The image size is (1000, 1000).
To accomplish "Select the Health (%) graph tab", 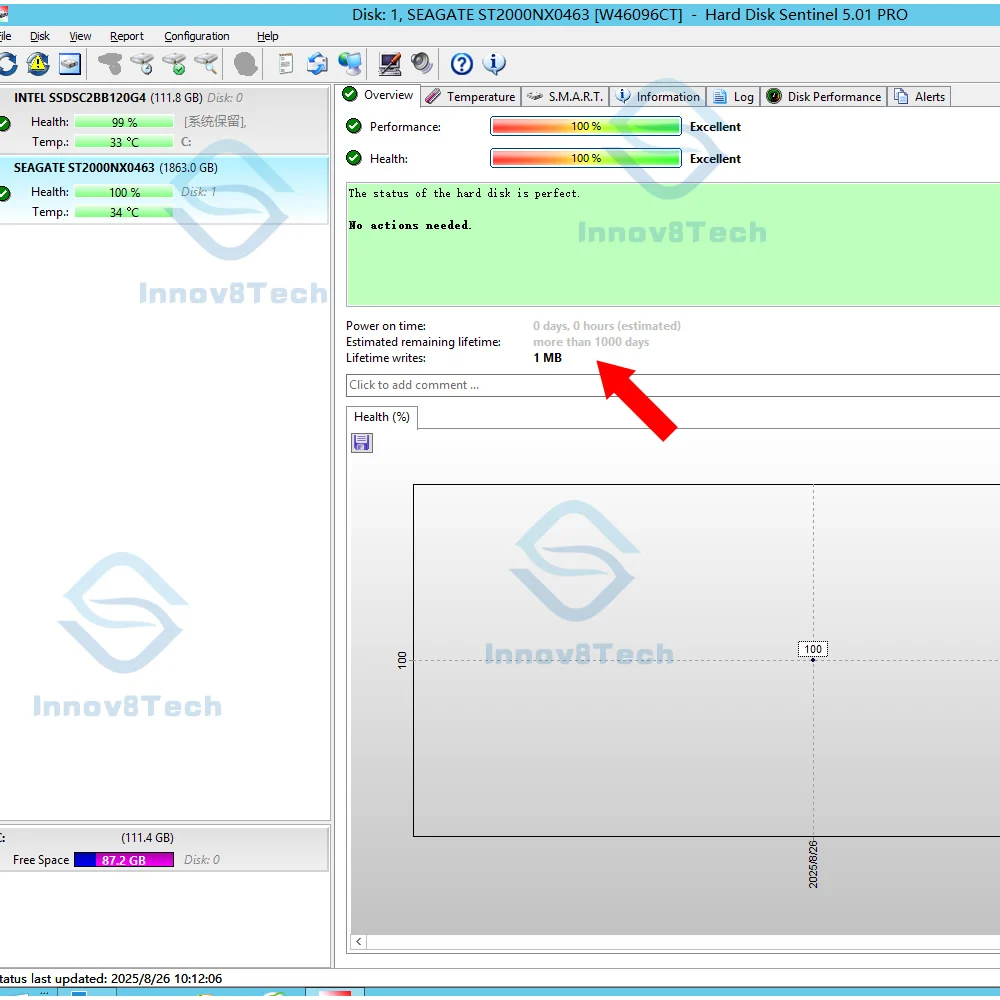I will [381, 417].
